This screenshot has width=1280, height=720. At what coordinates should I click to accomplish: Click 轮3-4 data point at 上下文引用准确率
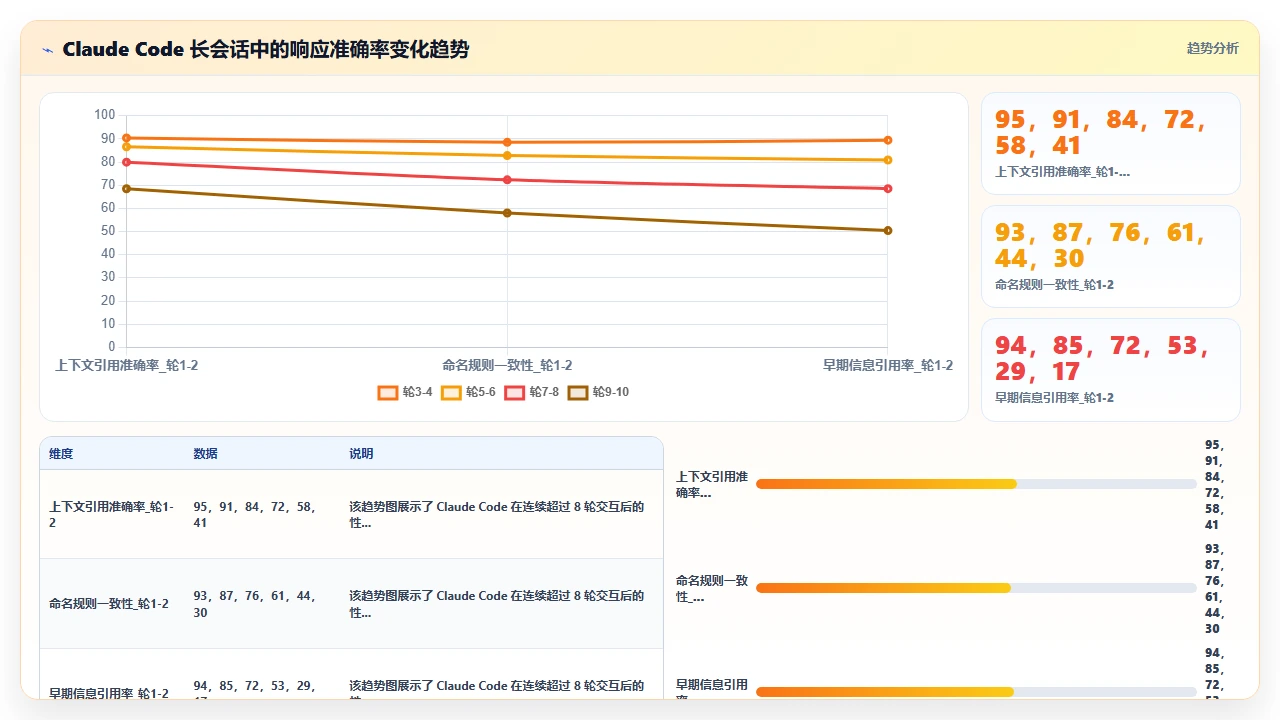click(x=127, y=138)
